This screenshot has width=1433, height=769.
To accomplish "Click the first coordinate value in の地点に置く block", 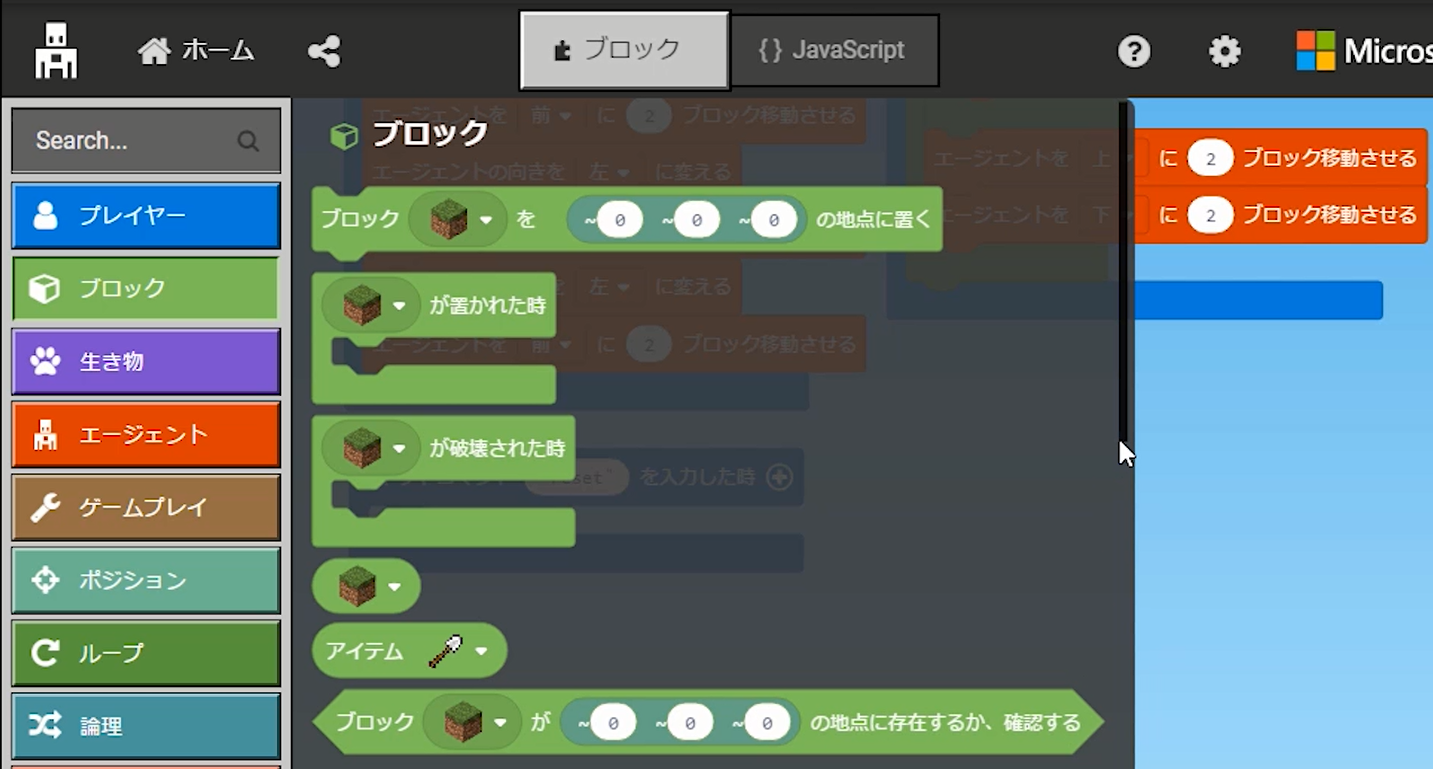I will pyautogui.click(x=620, y=219).
